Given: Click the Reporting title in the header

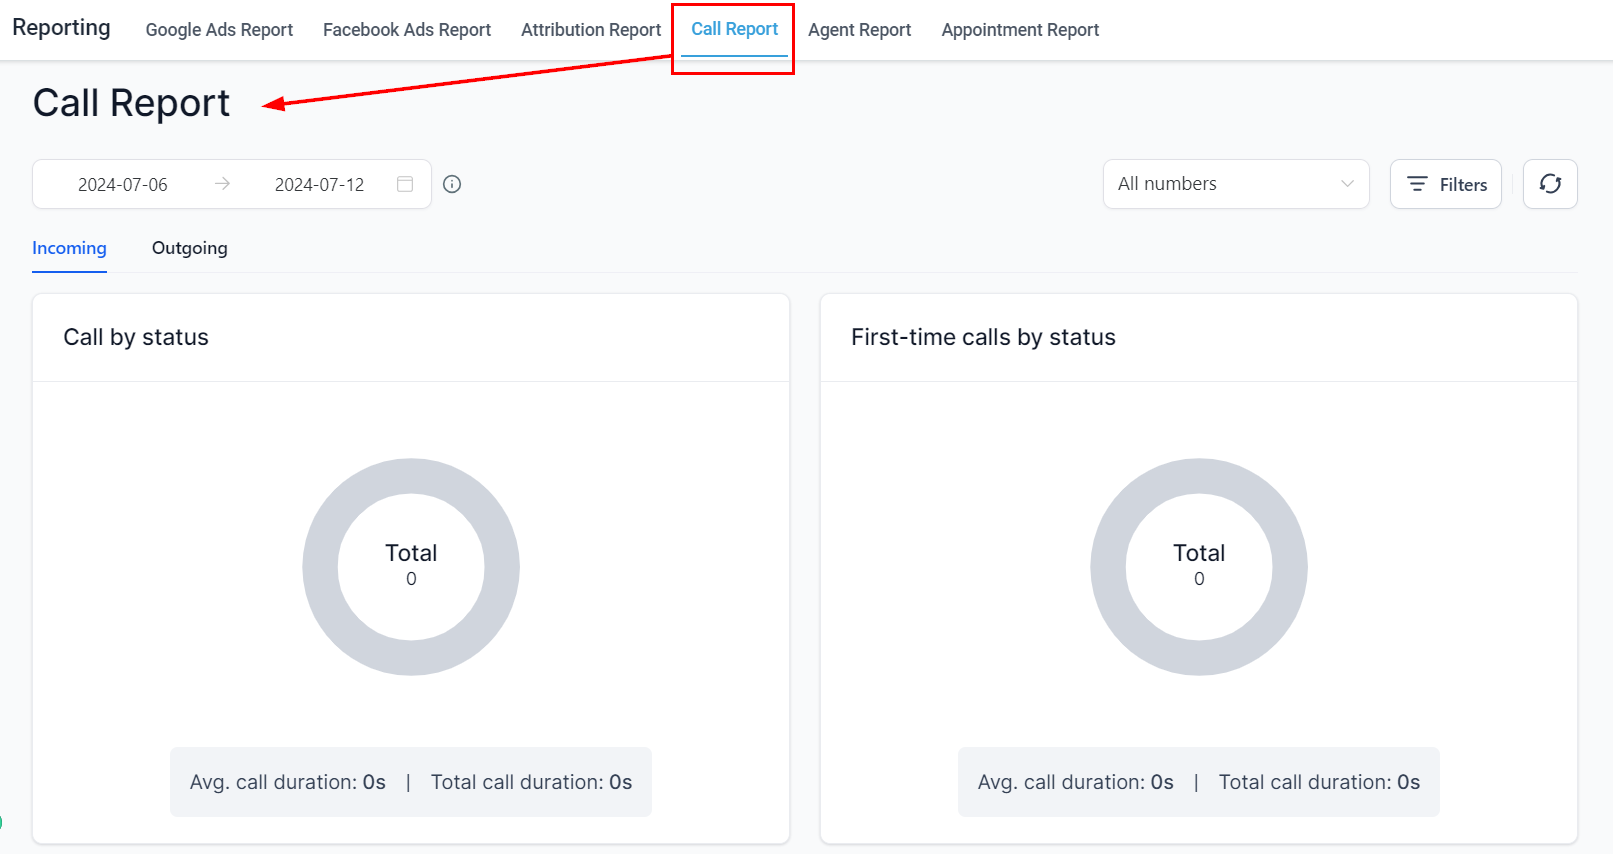Looking at the screenshot, I should (61, 28).
